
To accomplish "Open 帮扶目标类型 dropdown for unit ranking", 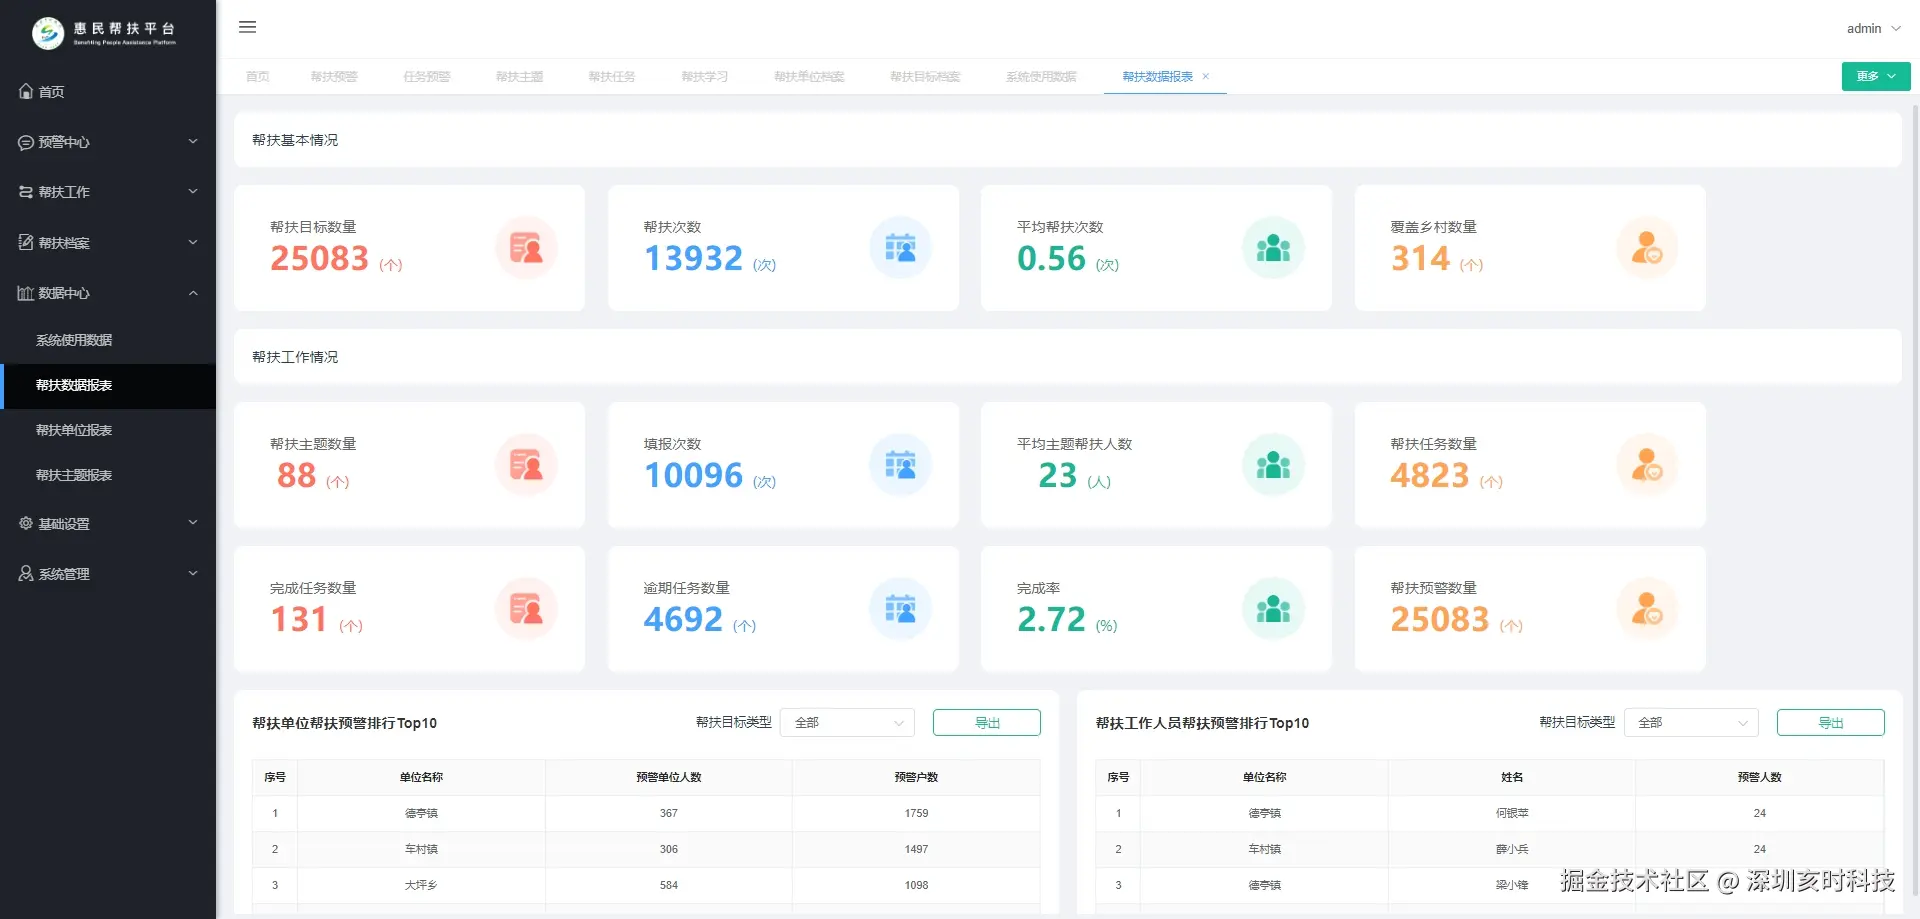I will point(848,722).
